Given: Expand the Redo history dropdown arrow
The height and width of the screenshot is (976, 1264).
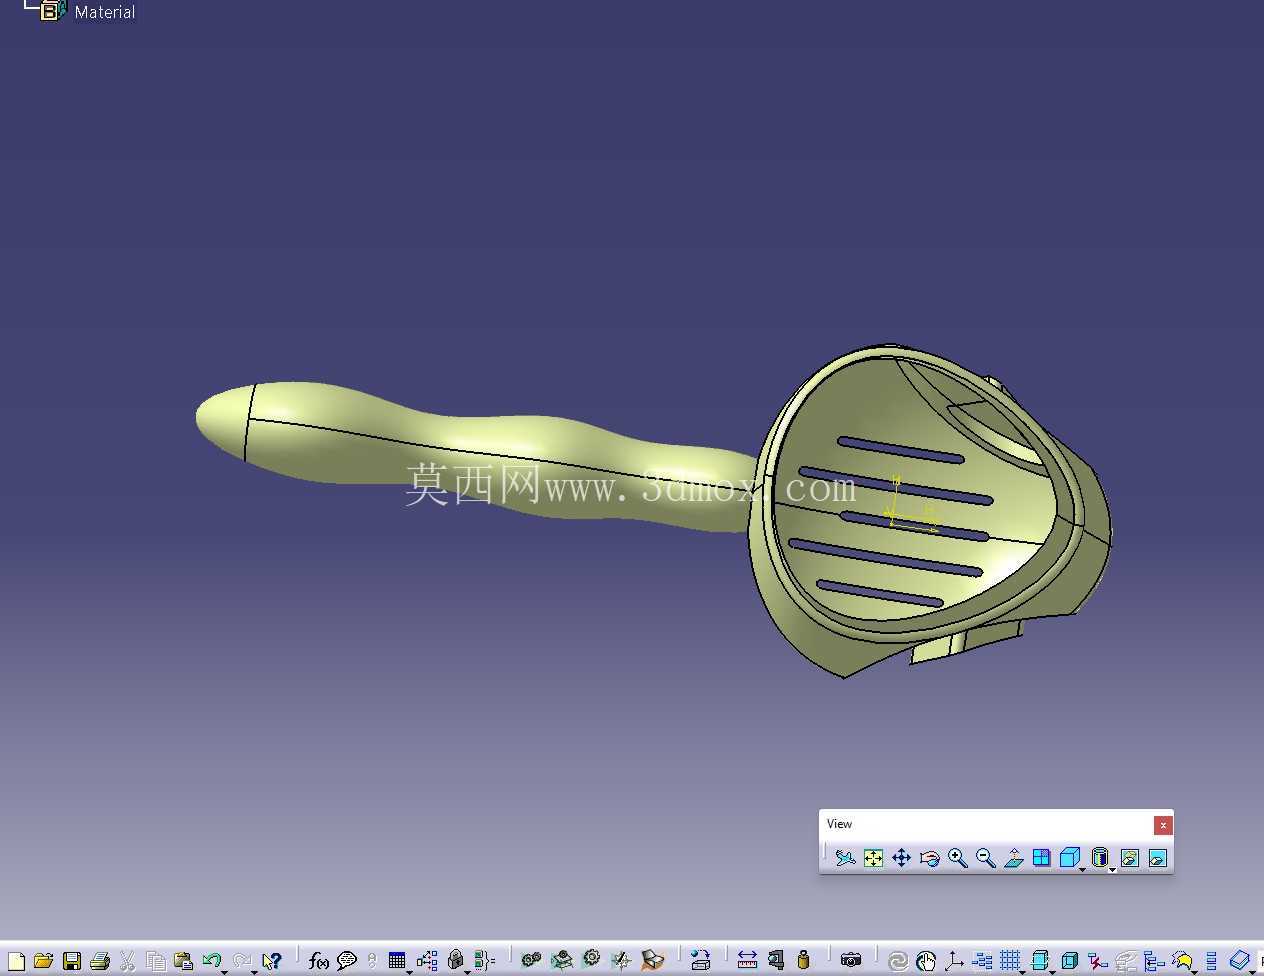Looking at the screenshot, I should (x=254, y=971).
